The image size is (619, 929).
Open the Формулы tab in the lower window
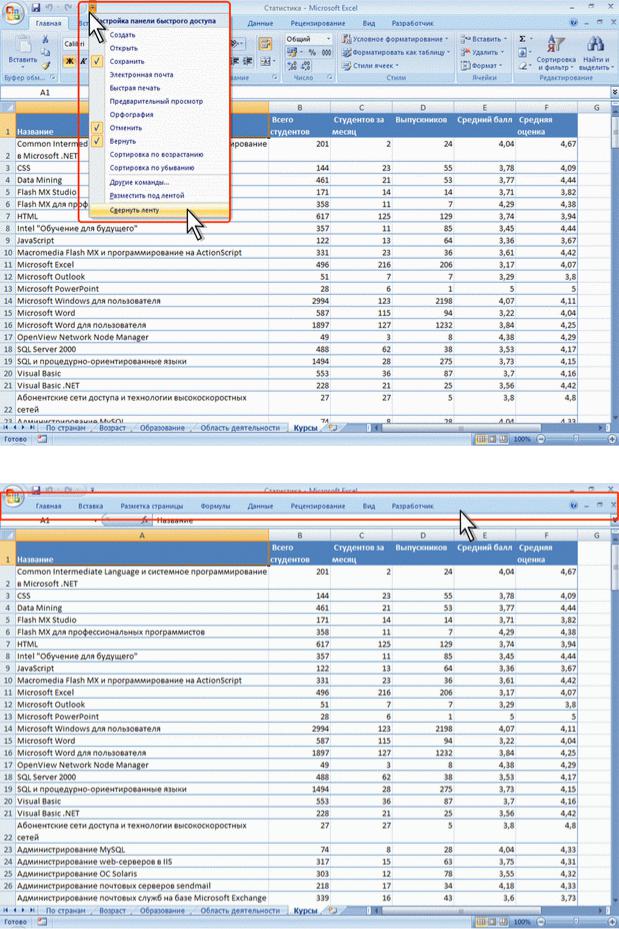pos(215,507)
